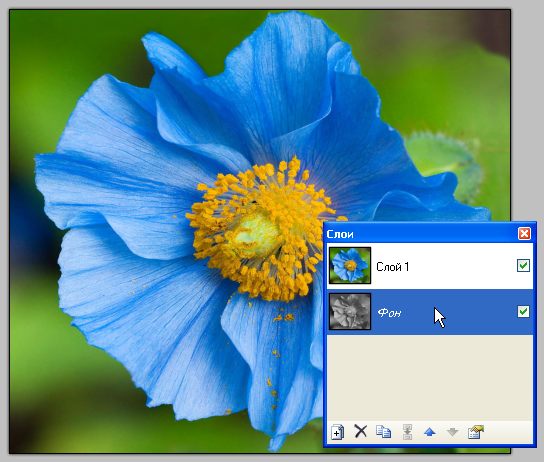The image size is (544, 462).
Task: Open layer properties icon
Action: [x=476, y=432]
